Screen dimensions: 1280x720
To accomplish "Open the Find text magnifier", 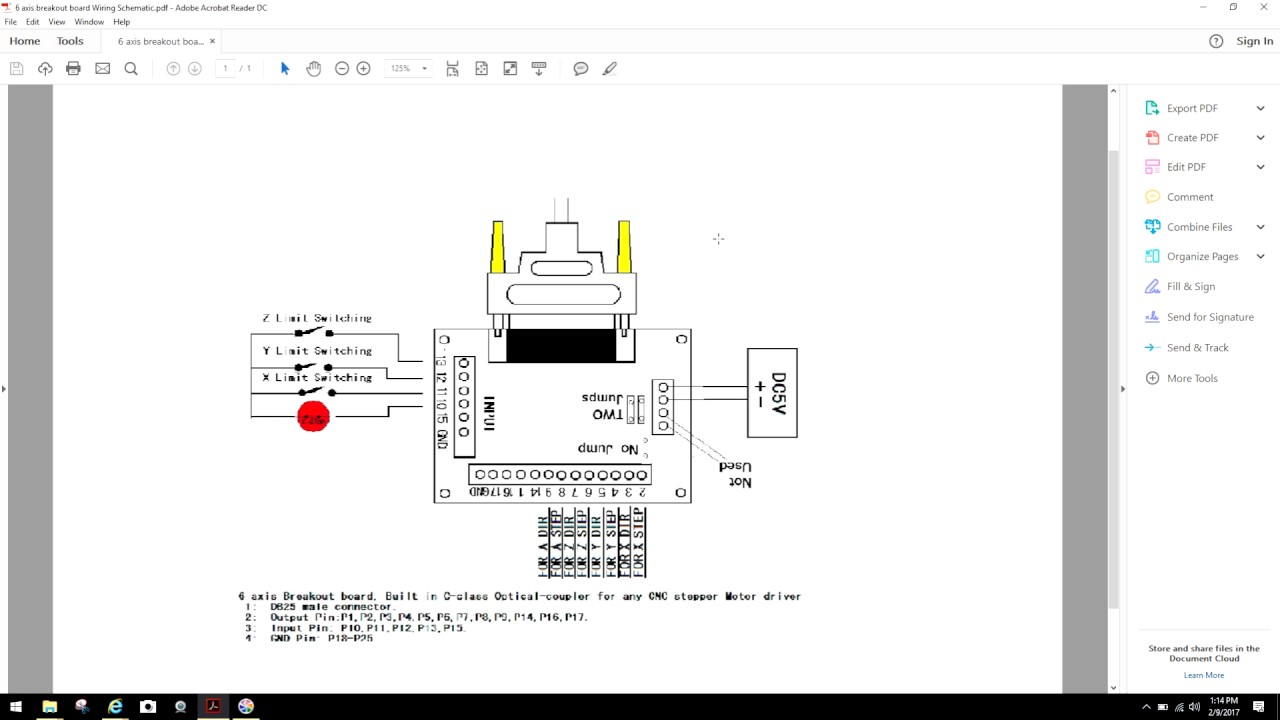I will [131, 68].
